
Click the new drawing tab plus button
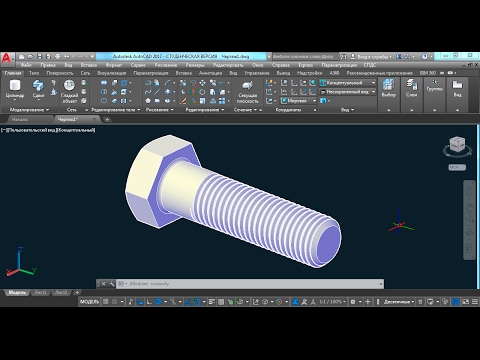pos(107,119)
